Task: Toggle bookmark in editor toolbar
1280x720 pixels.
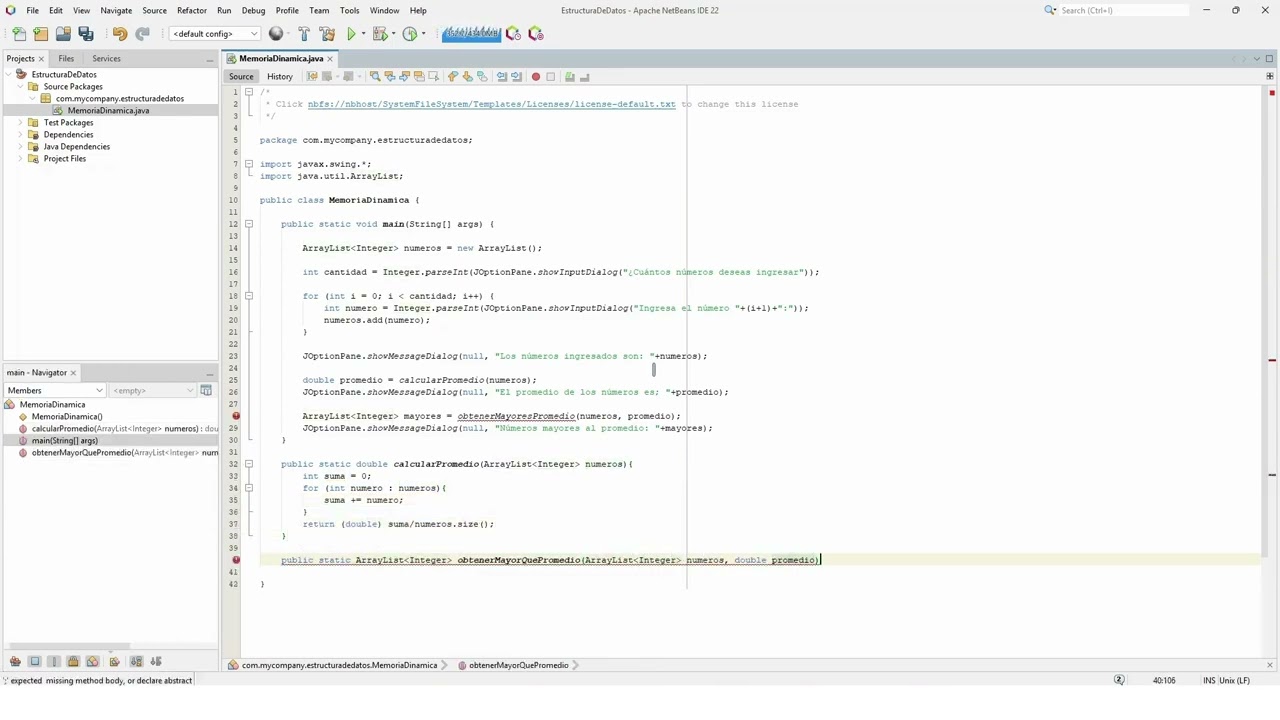Action: (x=482, y=77)
